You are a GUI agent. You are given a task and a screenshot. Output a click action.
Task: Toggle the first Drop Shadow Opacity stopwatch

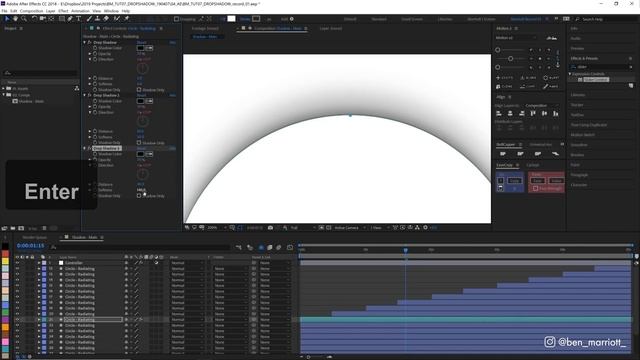click(95, 53)
